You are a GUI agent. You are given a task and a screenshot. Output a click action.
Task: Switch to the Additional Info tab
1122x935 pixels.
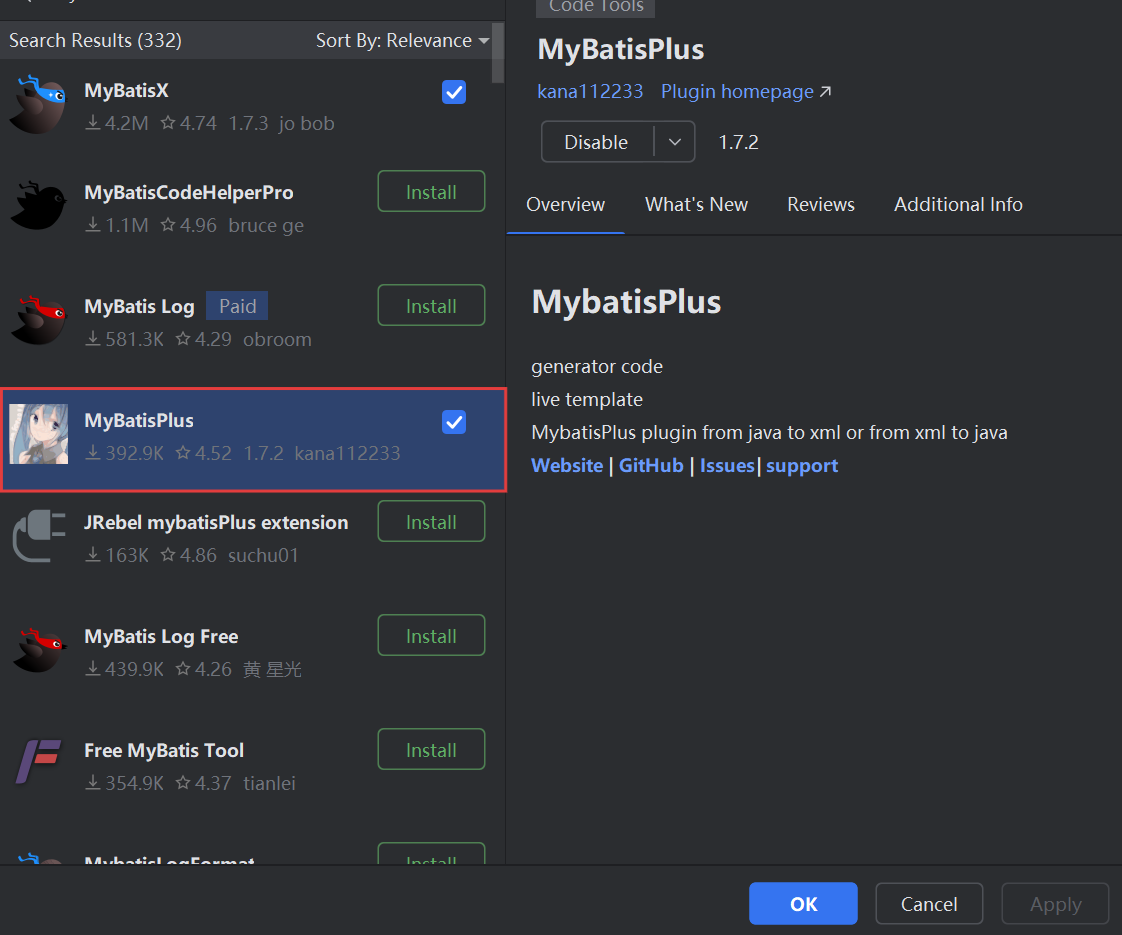pyautogui.click(x=958, y=205)
